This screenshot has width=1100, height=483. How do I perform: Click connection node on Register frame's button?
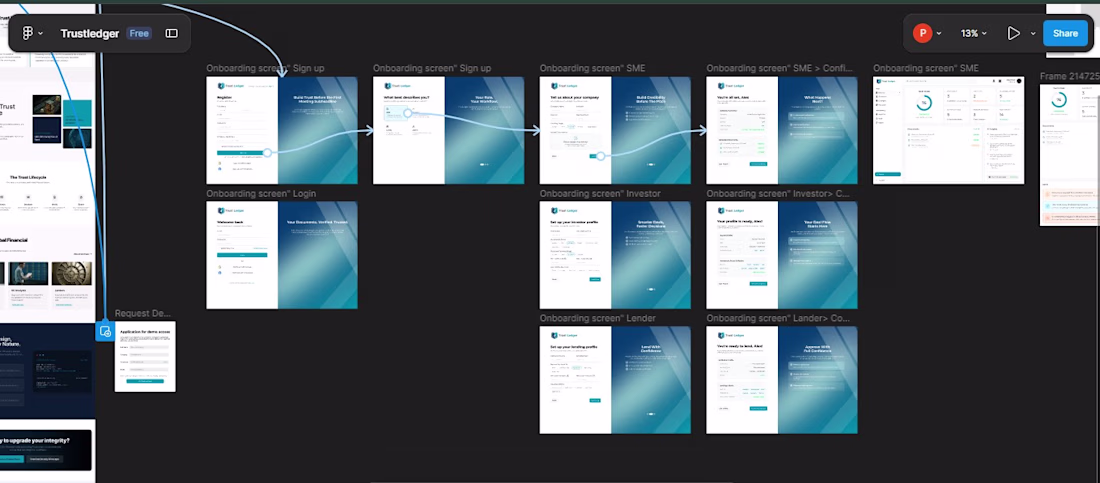267,152
